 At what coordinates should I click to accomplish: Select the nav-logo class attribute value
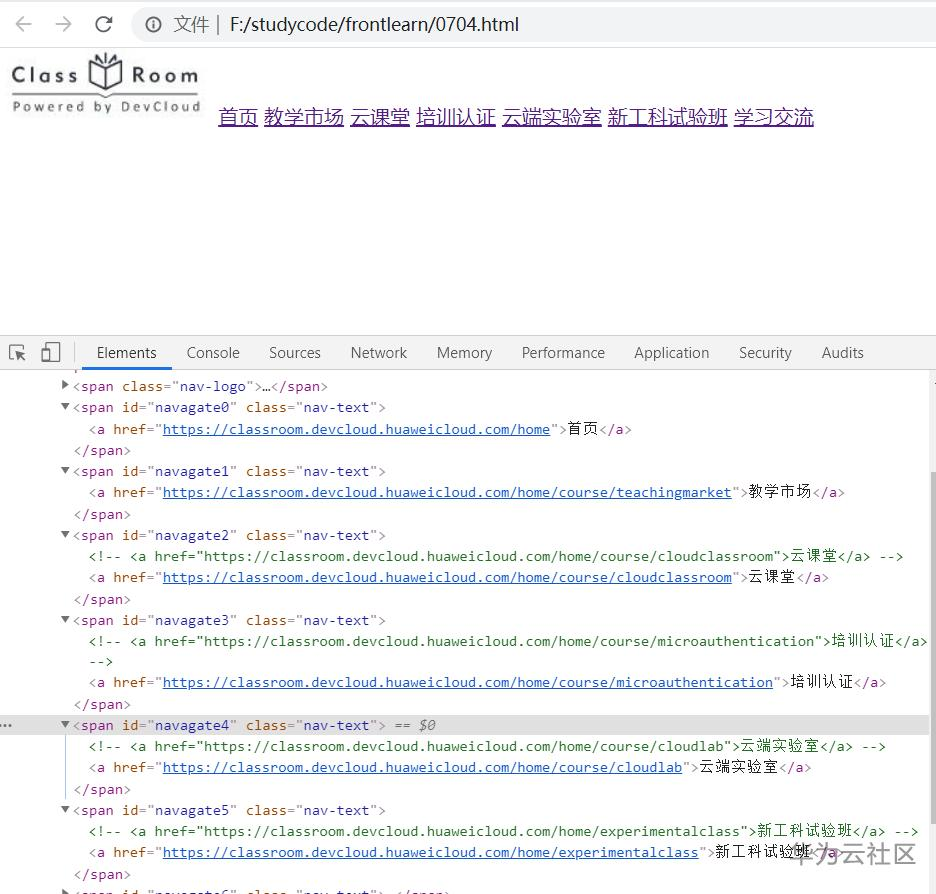[x=213, y=387]
